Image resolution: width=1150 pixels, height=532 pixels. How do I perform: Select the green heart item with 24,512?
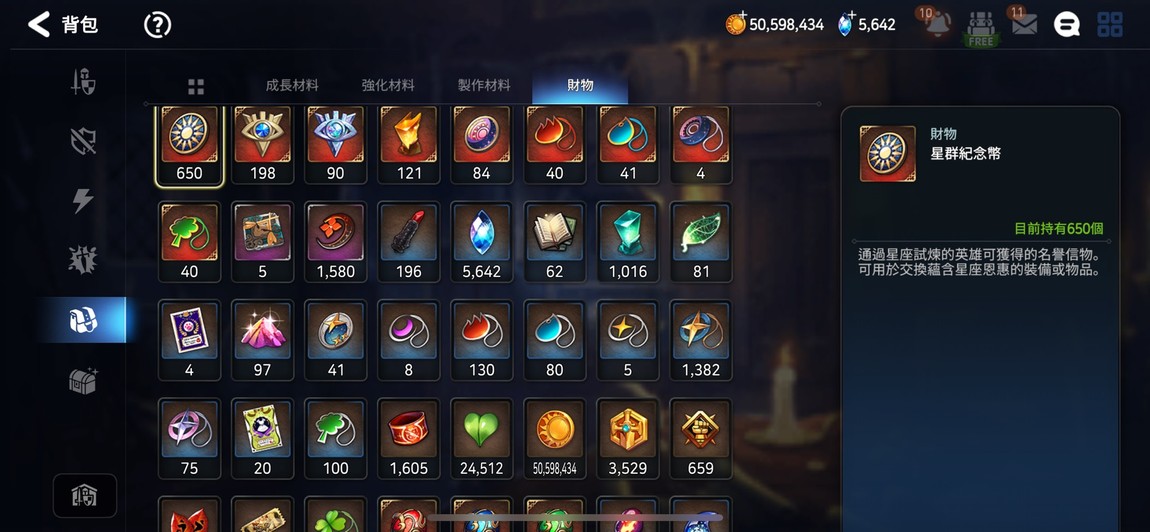point(482,439)
